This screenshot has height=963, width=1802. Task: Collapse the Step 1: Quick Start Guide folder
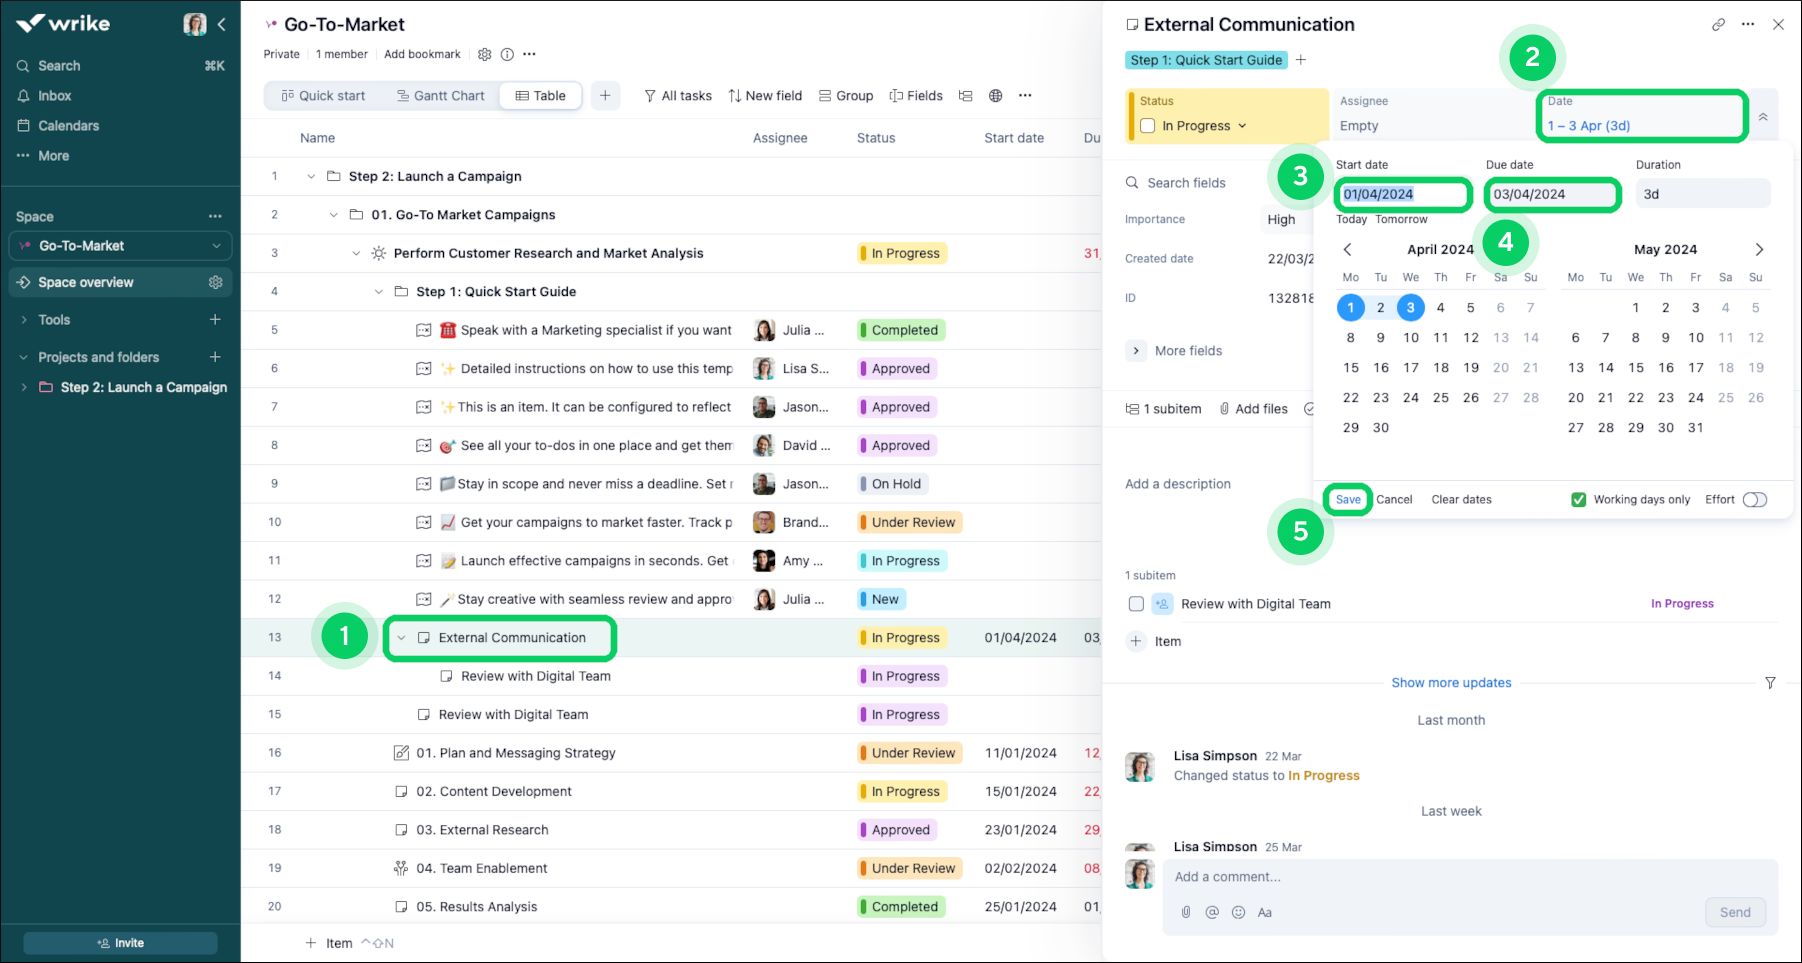[x=378, y=292]
